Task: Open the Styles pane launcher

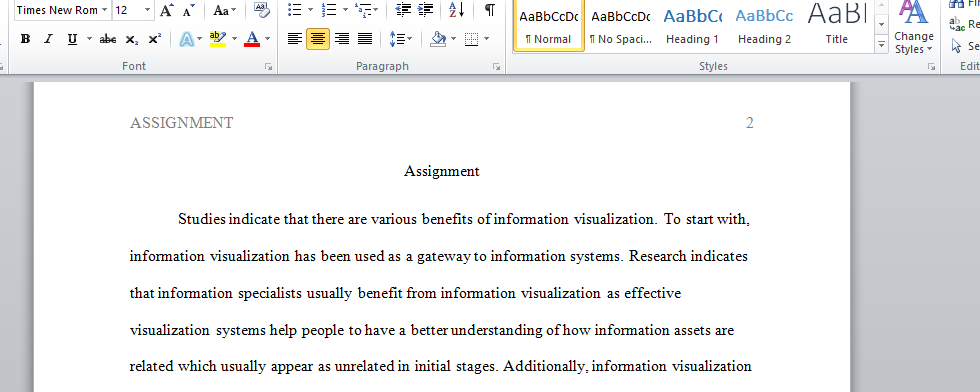Action: 931,66
